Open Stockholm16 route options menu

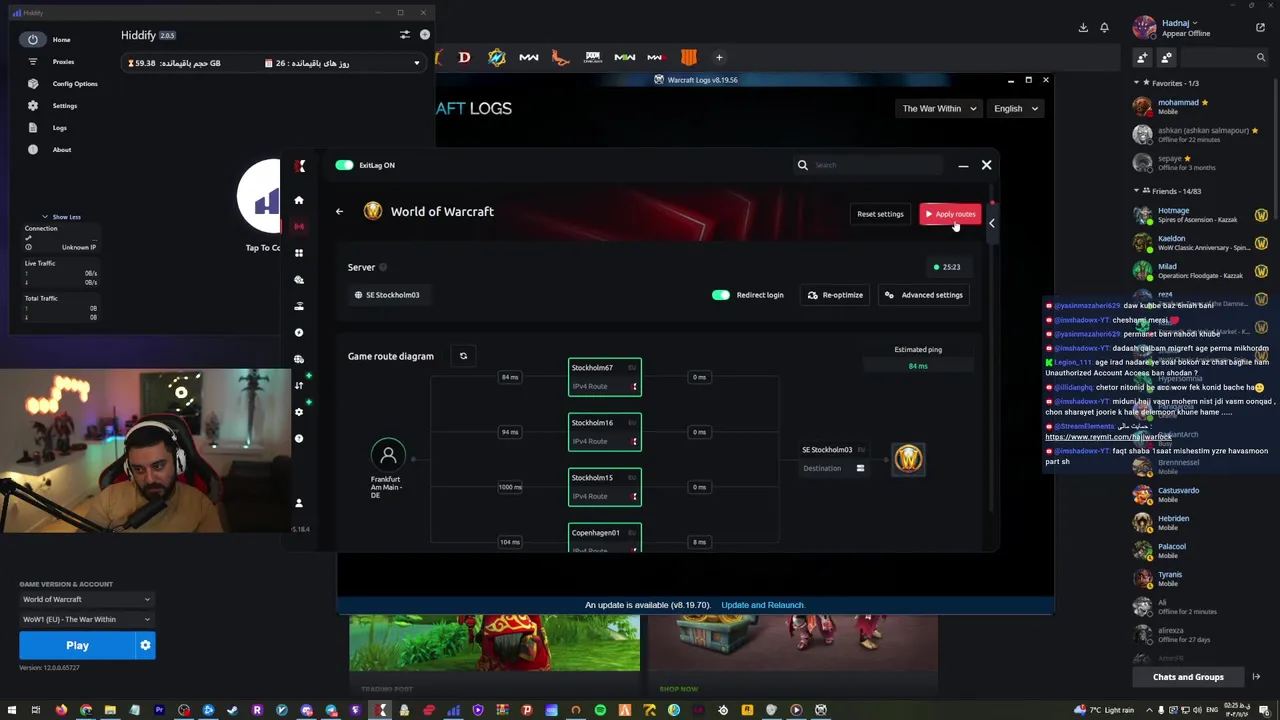click(x=634, y=441)
